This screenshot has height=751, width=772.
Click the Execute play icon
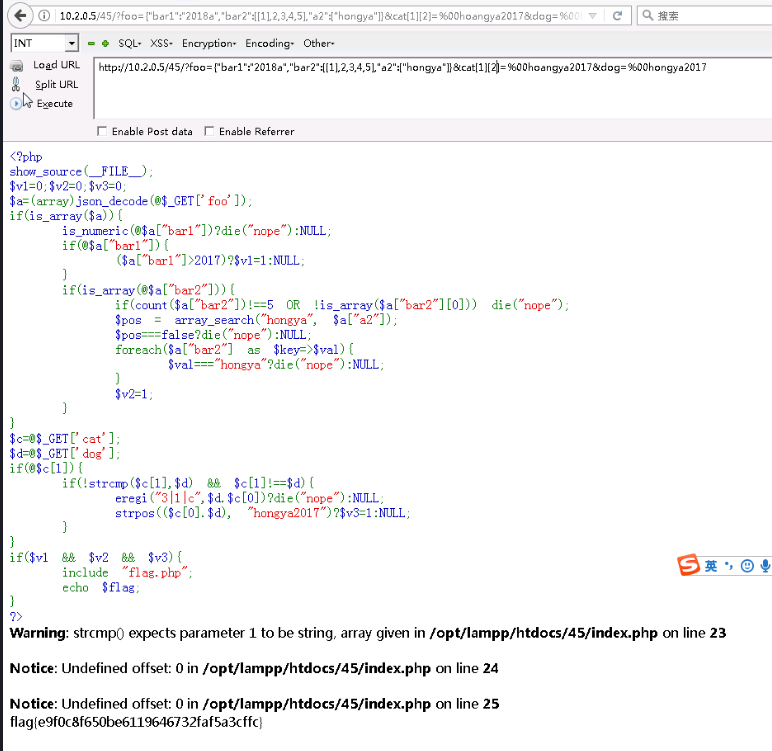(16, 103)
